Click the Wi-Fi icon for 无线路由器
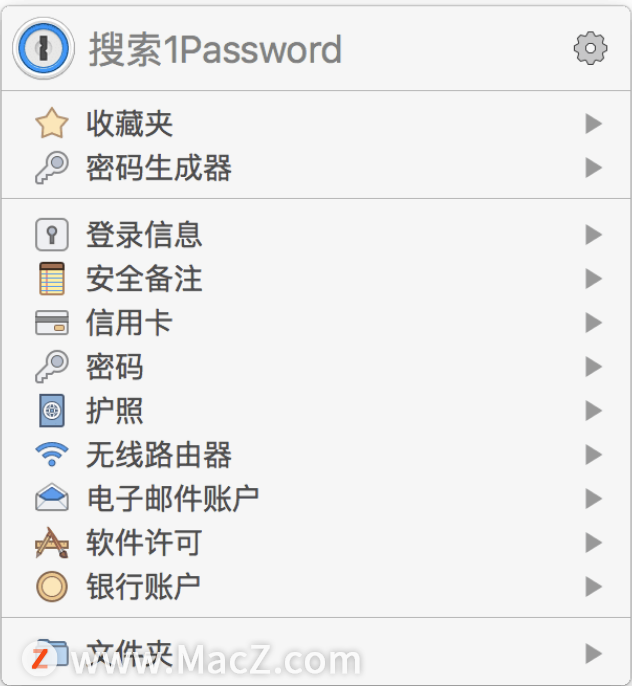The width and height of the screenshot is (632, 686). tap(52, 454)
